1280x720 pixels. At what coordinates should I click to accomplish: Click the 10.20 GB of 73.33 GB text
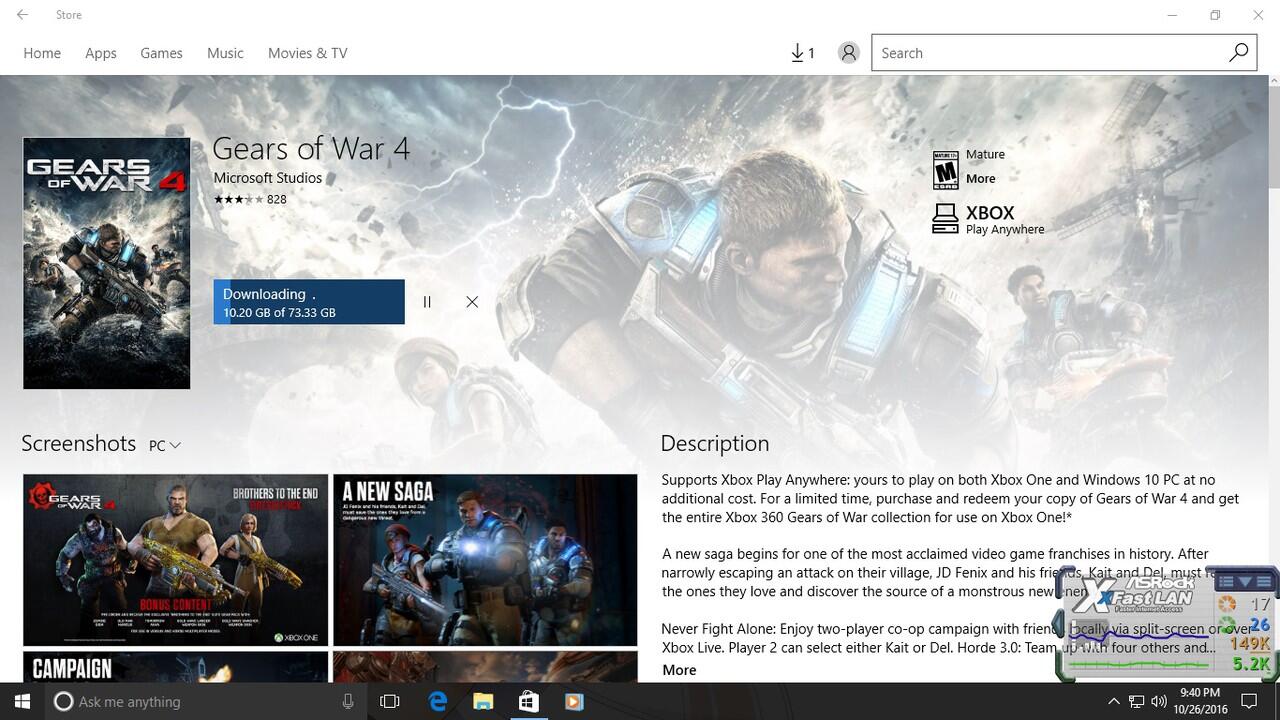click(279, 313)
